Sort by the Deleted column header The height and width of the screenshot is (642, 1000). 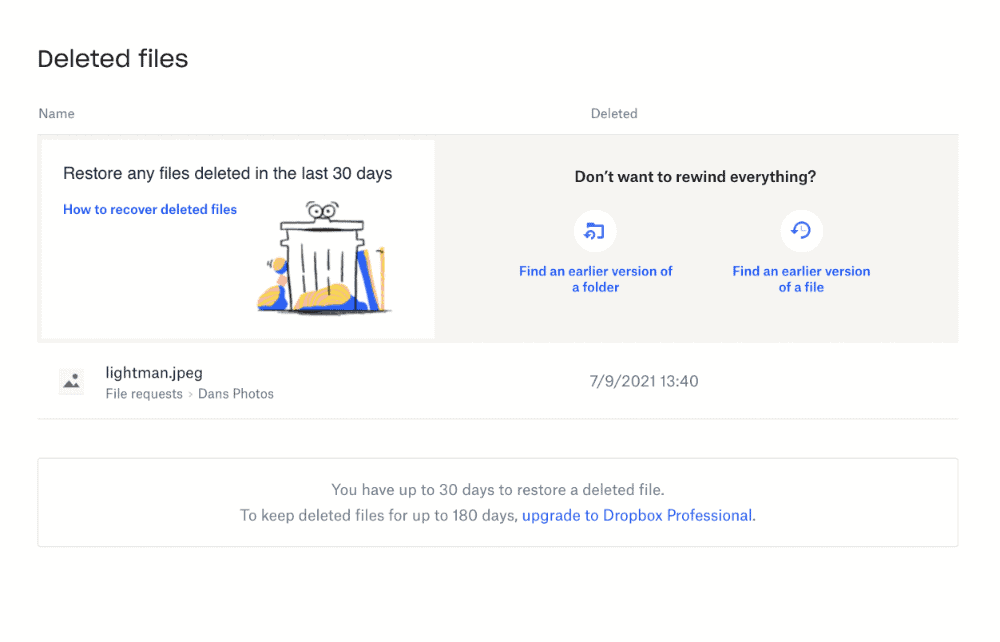tap(614, 113)
